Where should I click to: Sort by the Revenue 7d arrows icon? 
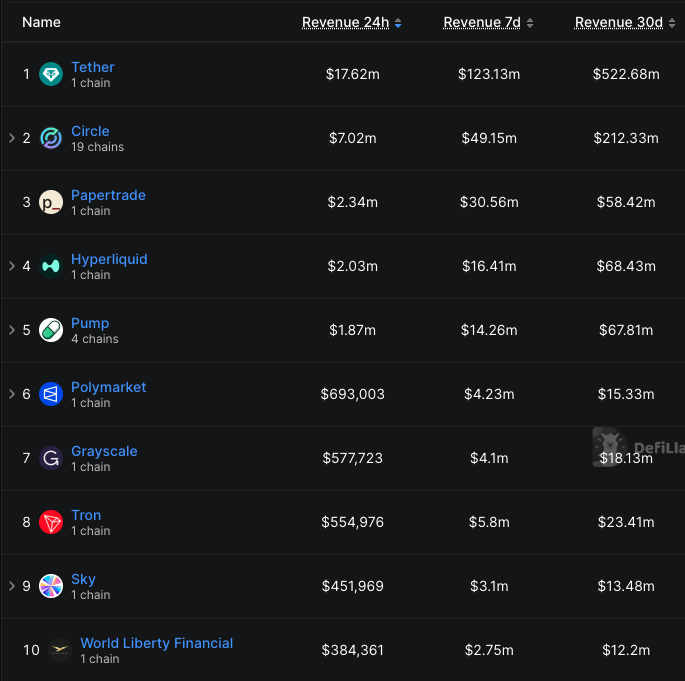coord(530,23)
